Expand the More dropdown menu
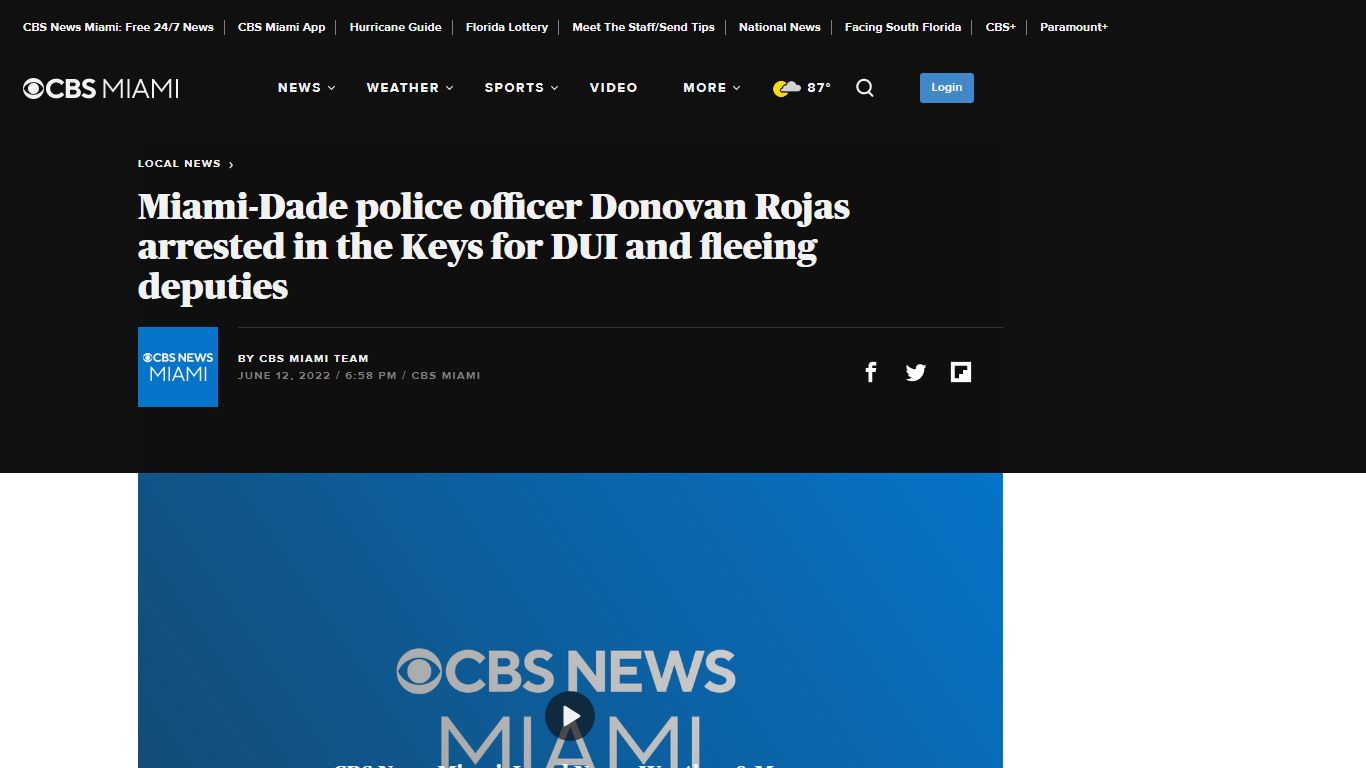 712,88
